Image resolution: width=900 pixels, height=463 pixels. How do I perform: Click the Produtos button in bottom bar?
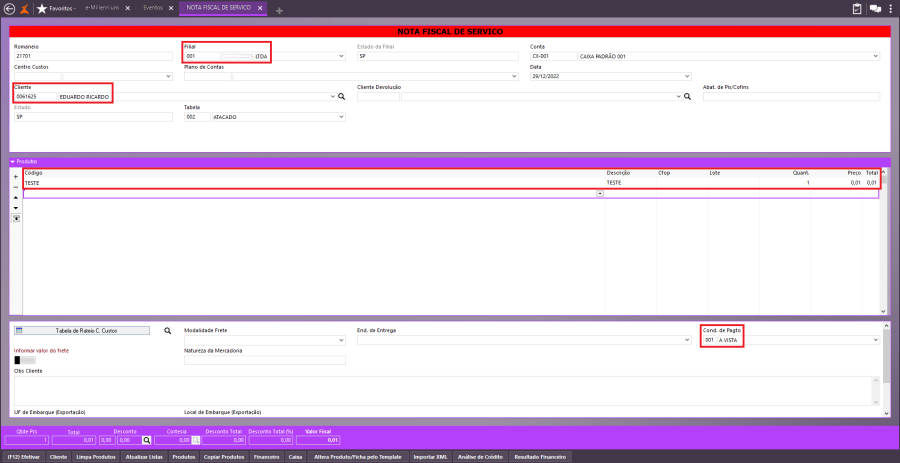click(184, 457)
